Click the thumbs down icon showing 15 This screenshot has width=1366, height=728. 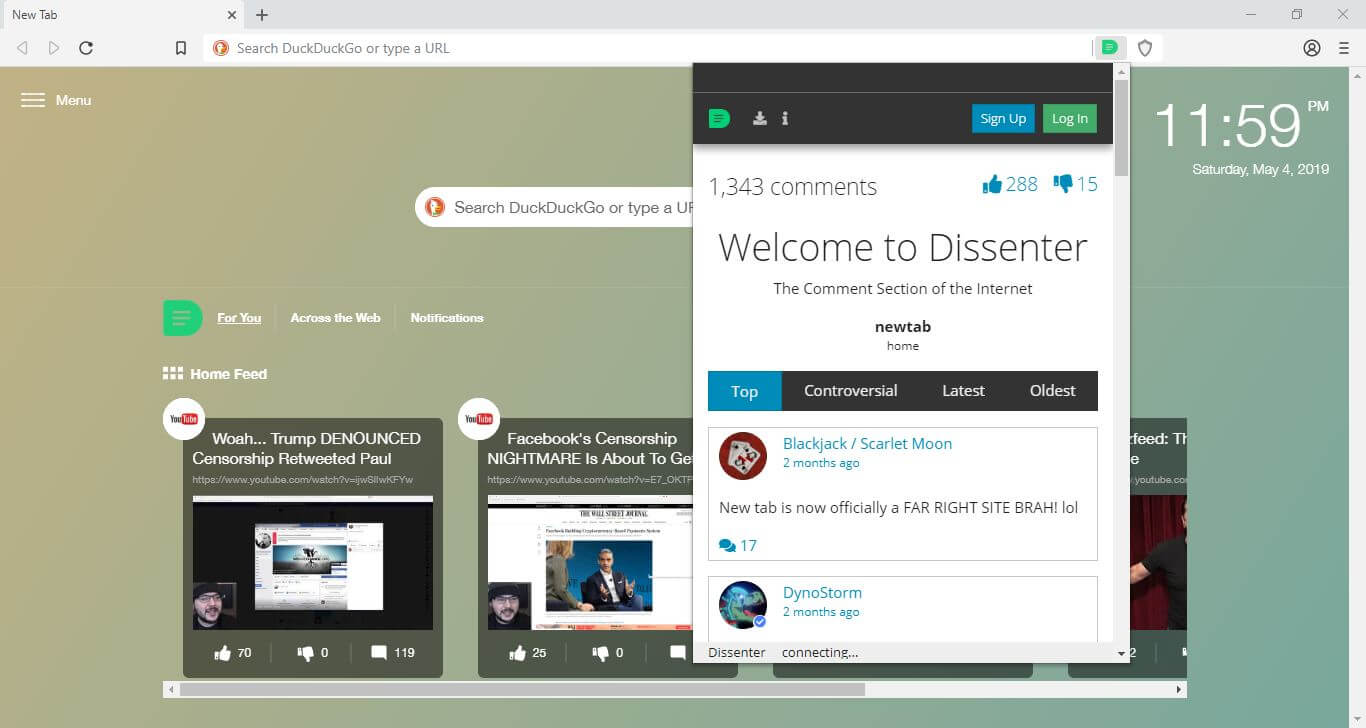click(1063, 184)
